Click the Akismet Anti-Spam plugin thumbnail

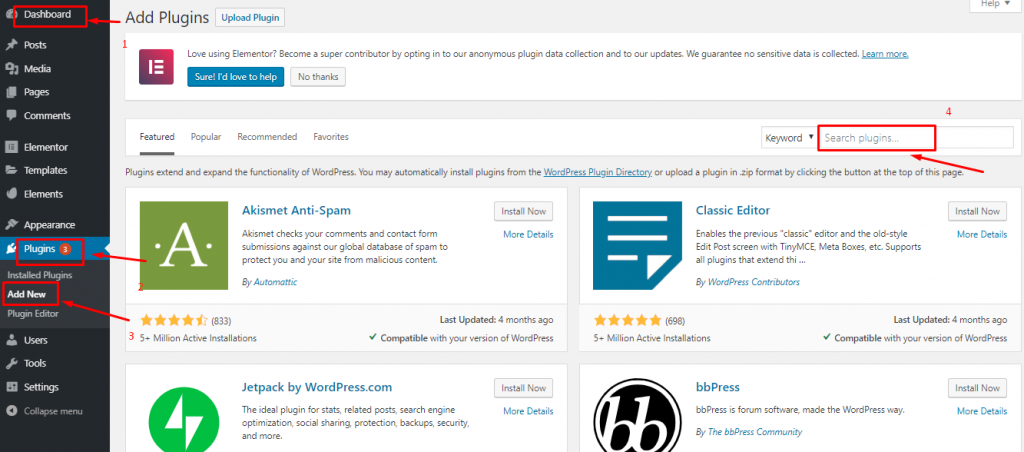pyautogui.click(x=184, y=245)
